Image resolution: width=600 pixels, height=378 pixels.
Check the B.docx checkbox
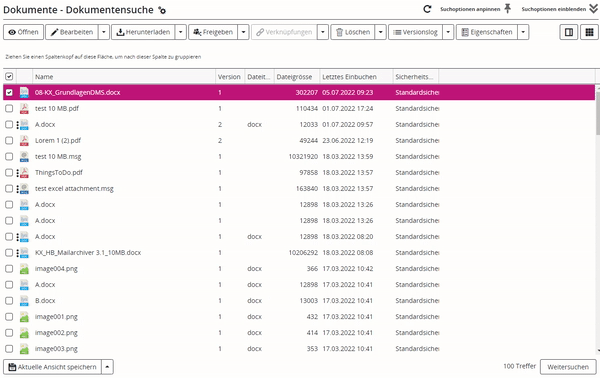(9, 301)
